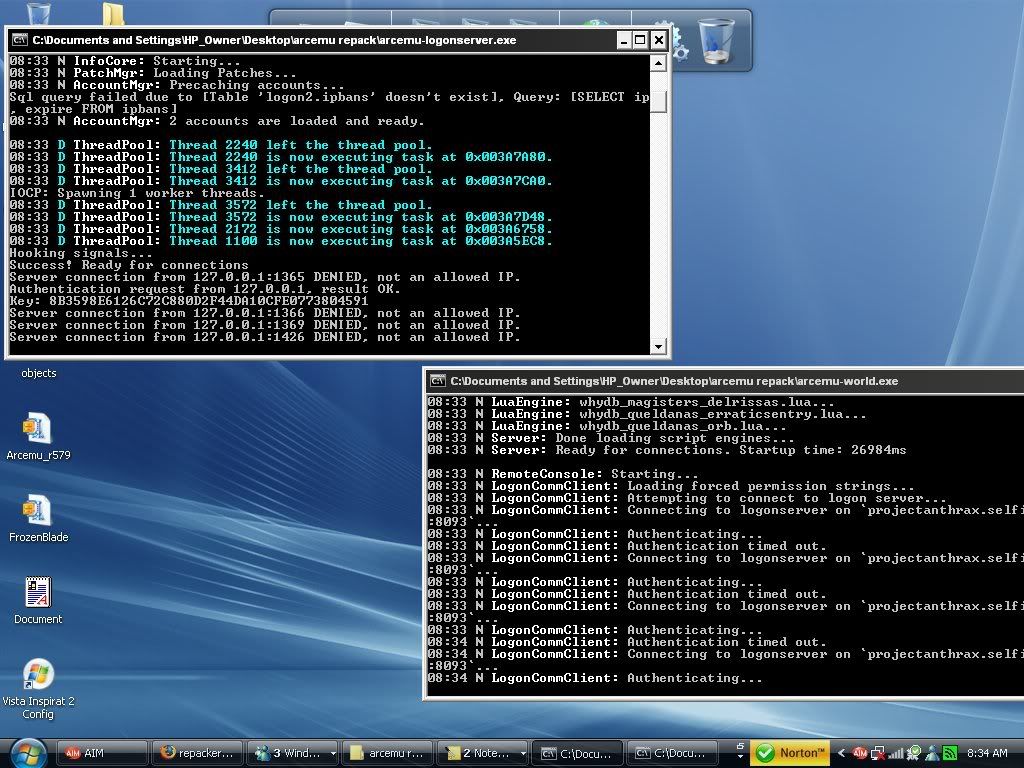
Task: Click the C:\Docu... taskbar button next to 2 Note
Action: [577, 753]
